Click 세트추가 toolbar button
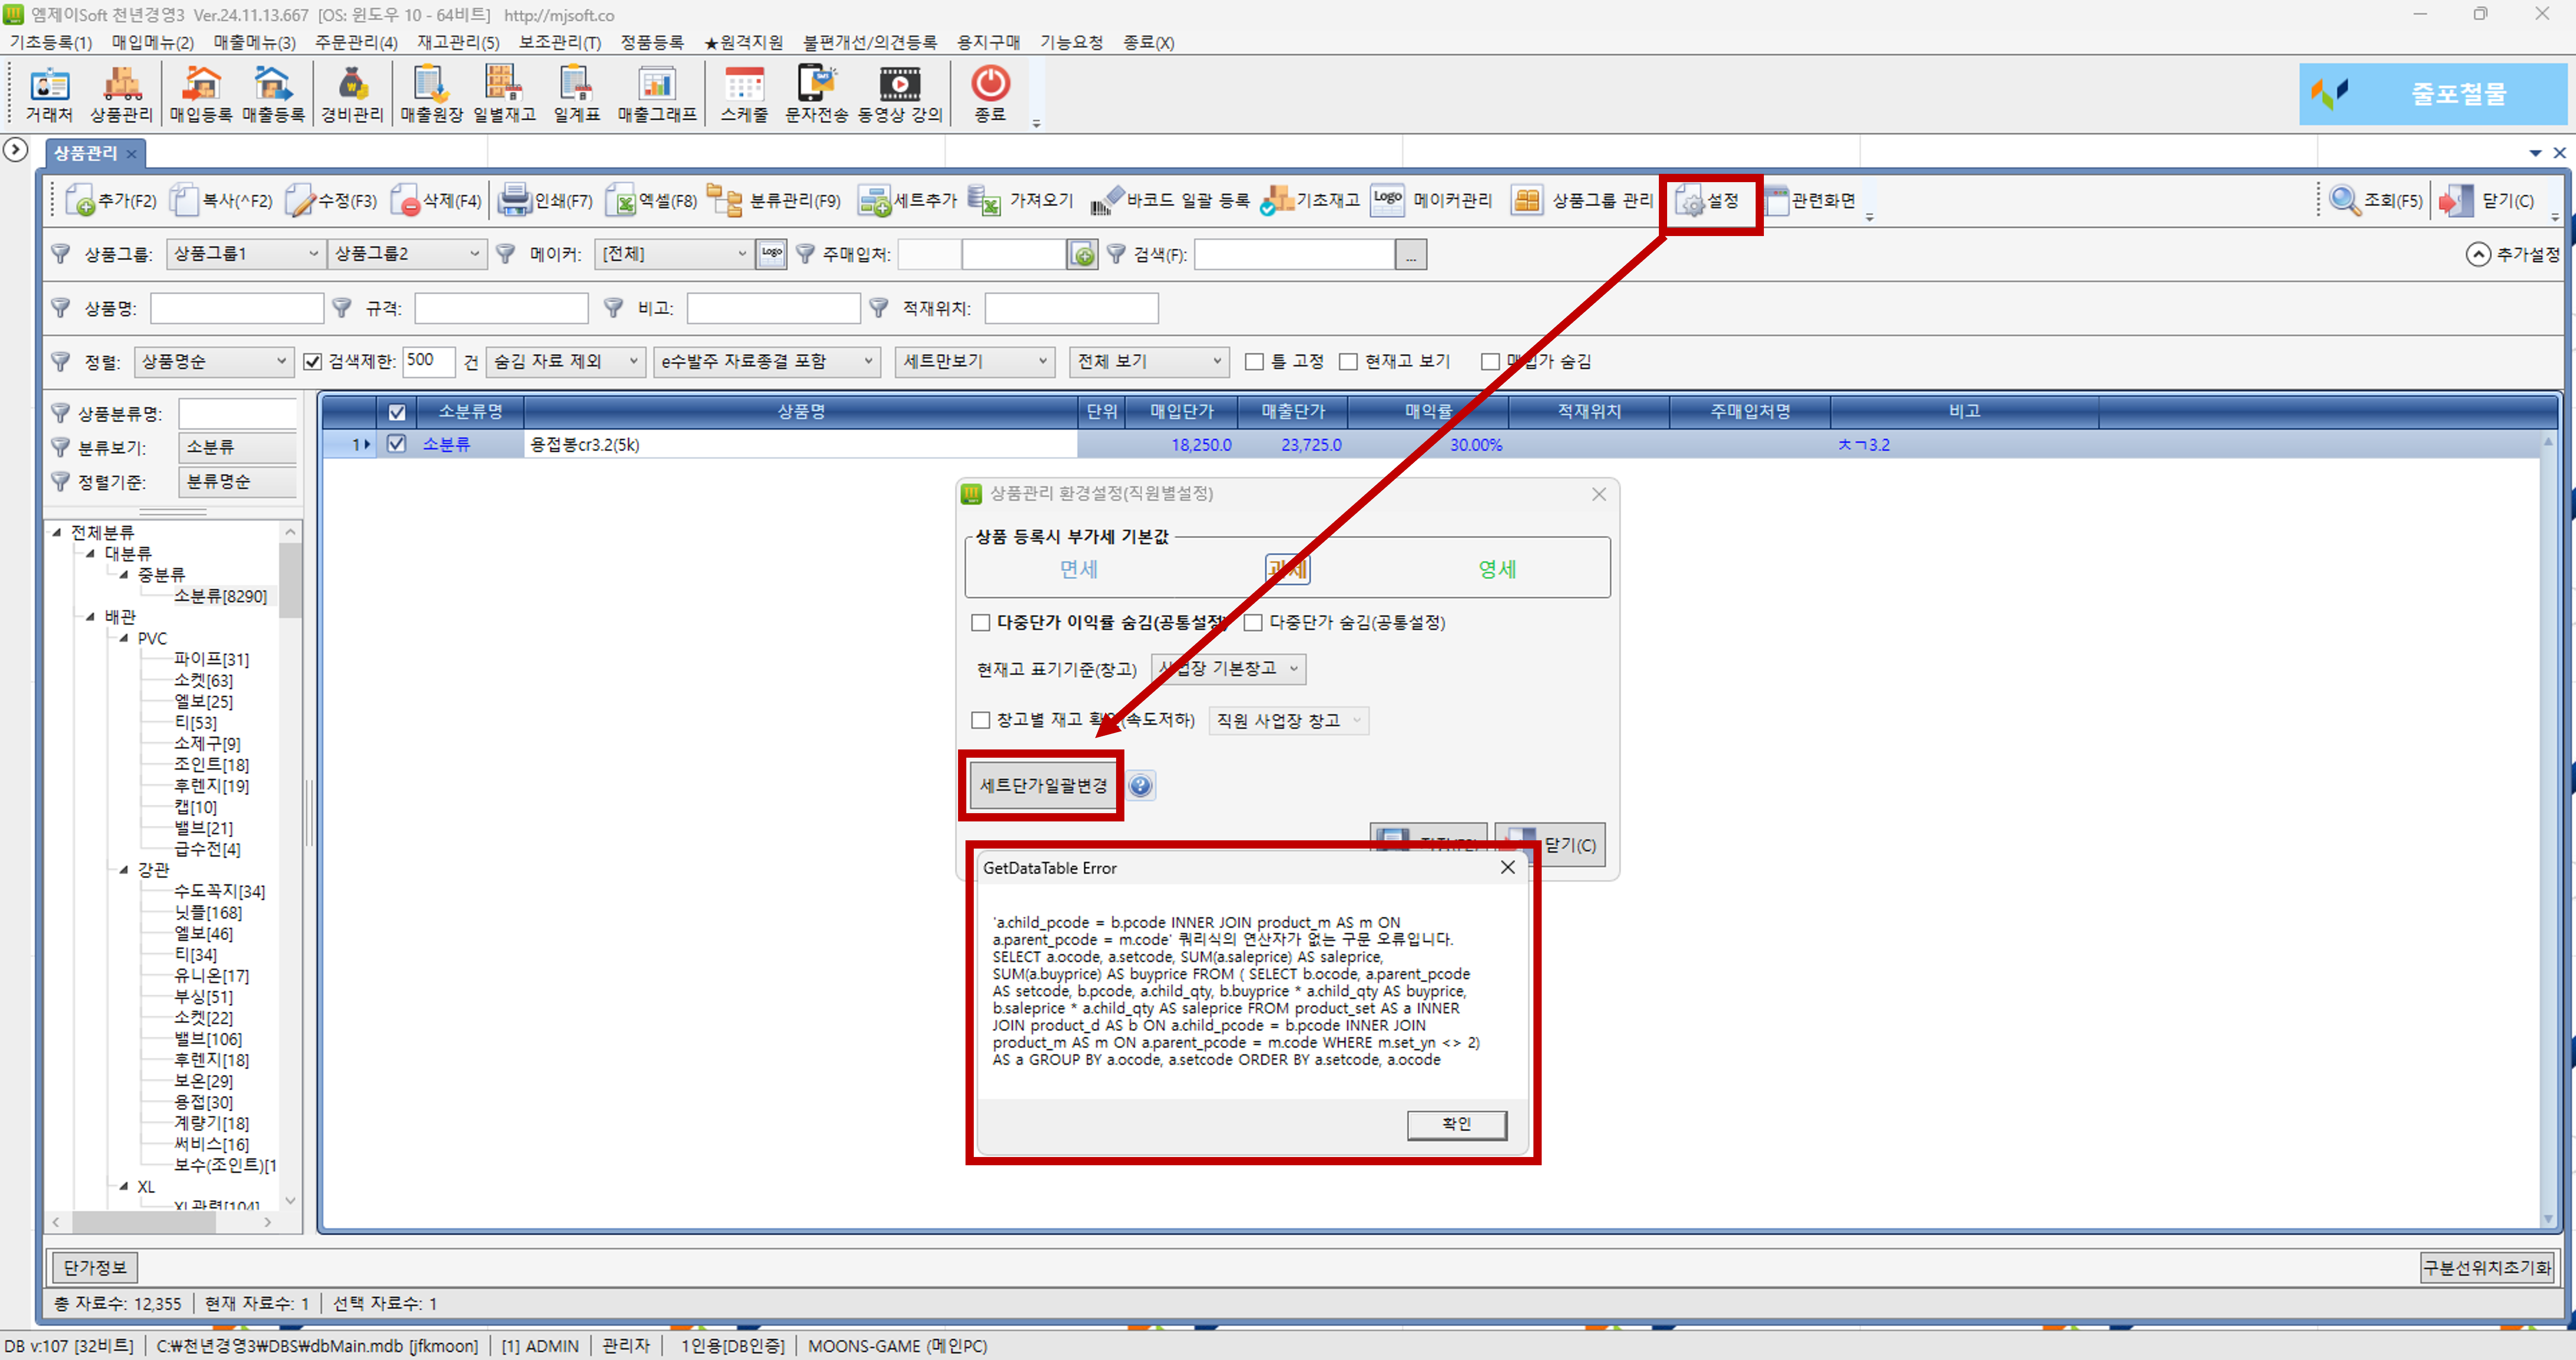This screenshot has width=2576, height=1360. point(908,201)
